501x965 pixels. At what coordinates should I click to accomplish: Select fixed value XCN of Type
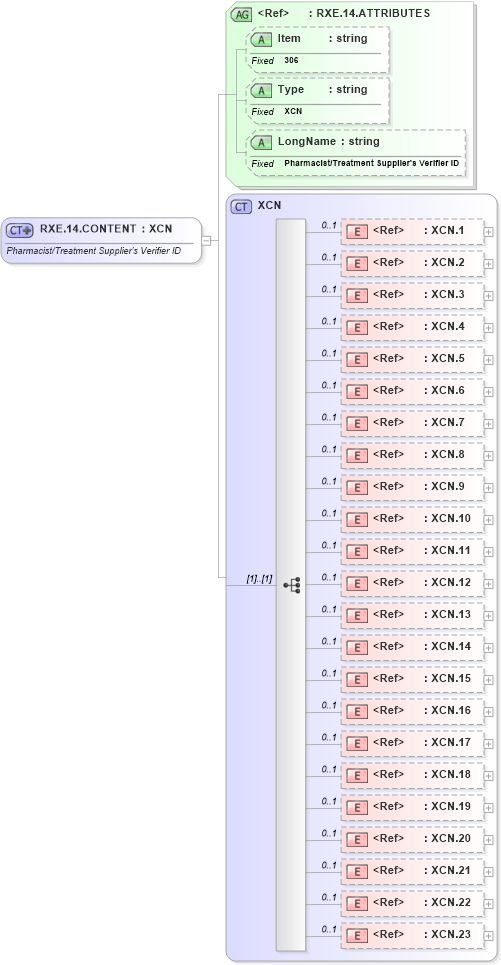[x=293, y=111]
